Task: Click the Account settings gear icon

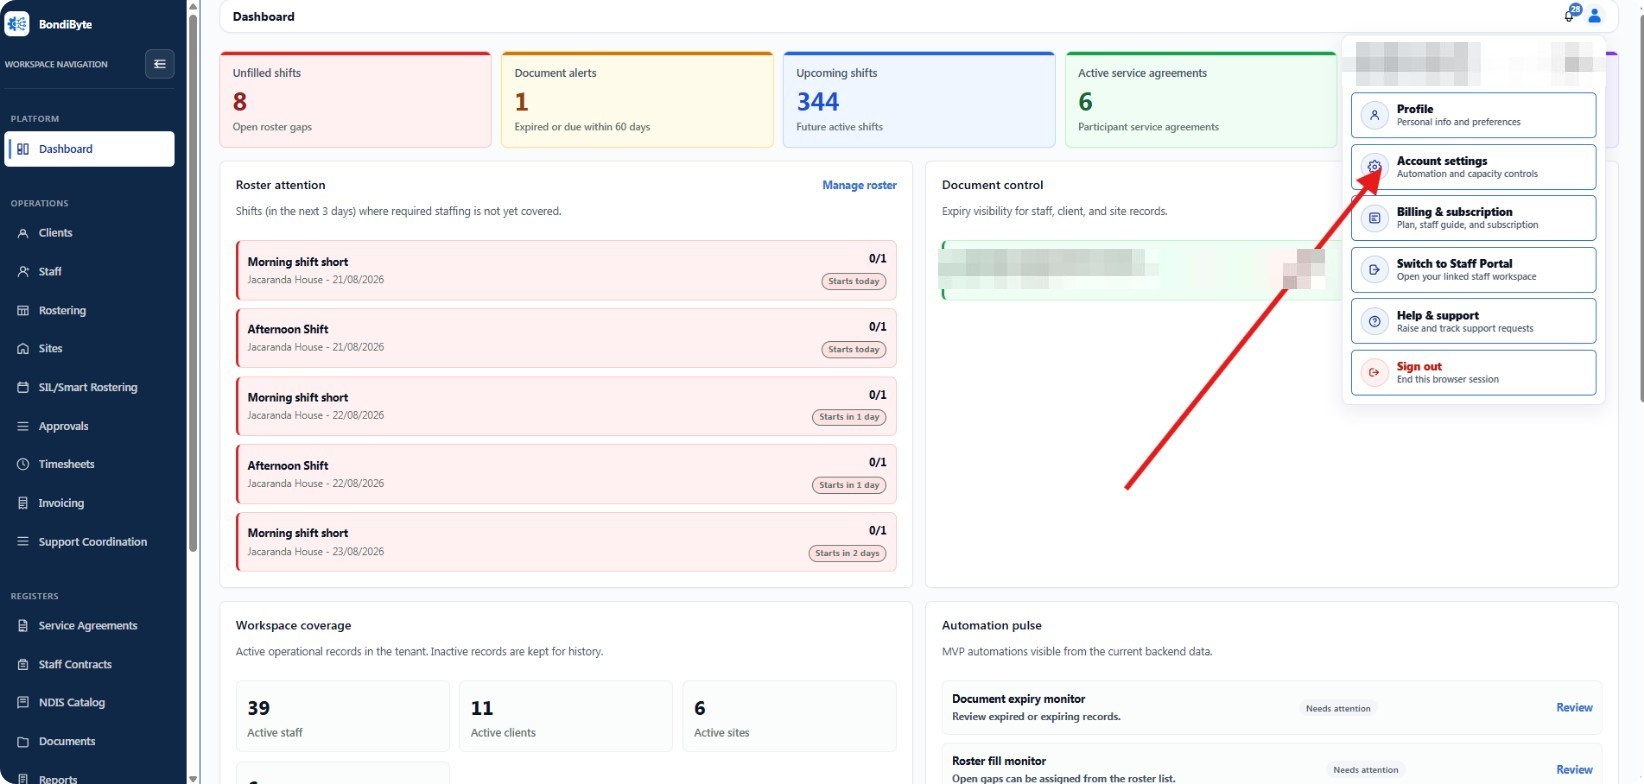Action: [x=1375, y=167]
